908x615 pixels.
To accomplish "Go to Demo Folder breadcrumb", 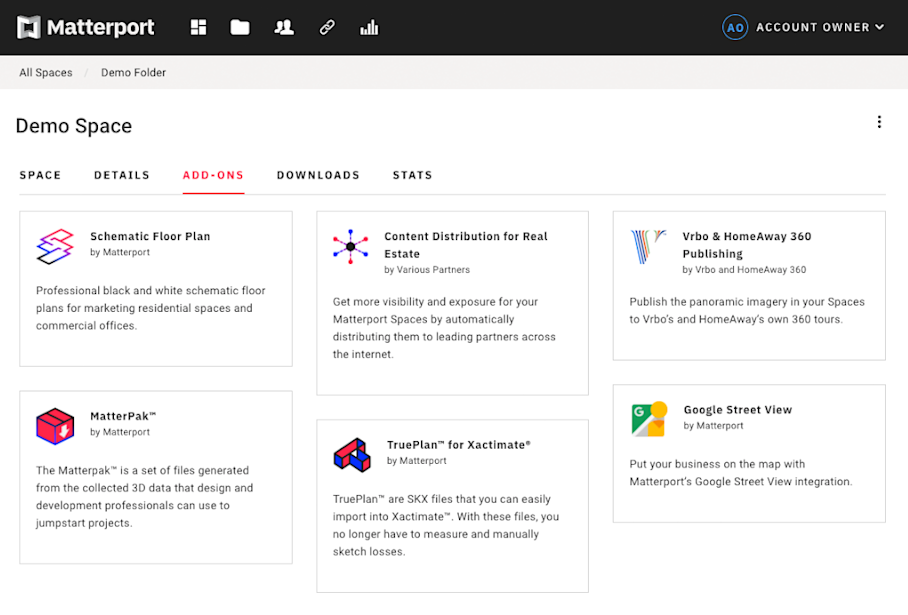I will coord(133,72).
